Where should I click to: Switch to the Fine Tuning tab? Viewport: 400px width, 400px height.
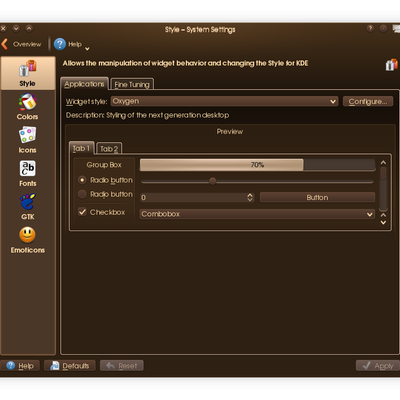point(132,84)
